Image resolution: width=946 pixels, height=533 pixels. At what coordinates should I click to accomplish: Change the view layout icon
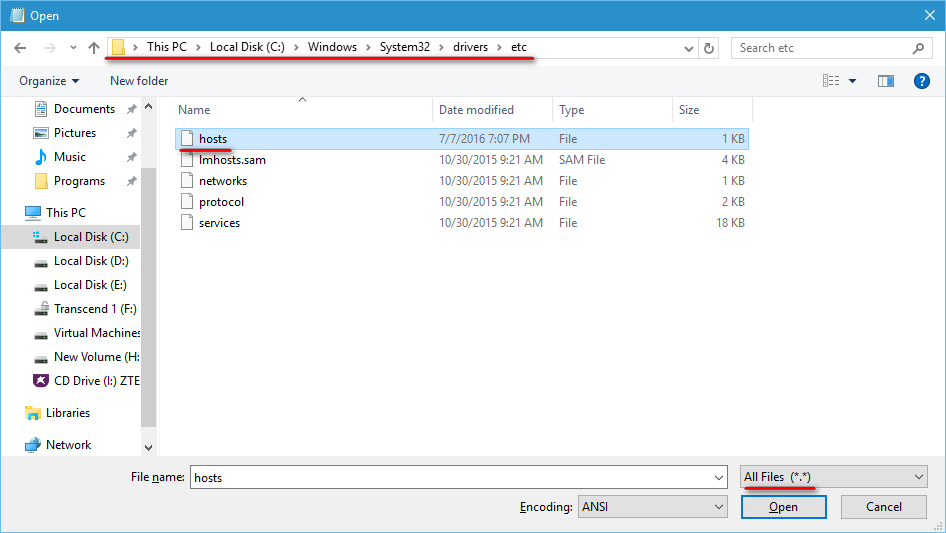coord(831,81)
